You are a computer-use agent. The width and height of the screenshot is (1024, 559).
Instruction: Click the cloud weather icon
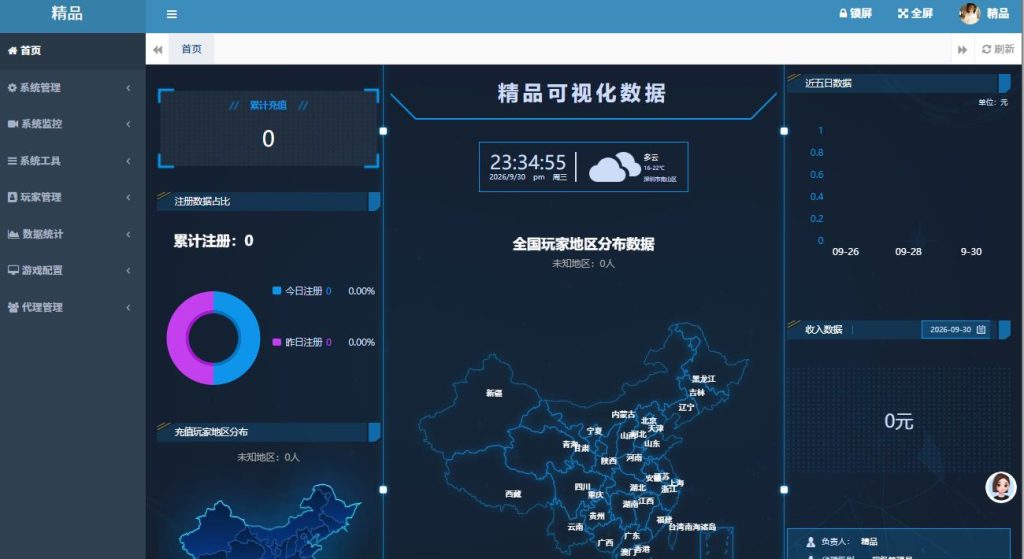tap(615, 167)
